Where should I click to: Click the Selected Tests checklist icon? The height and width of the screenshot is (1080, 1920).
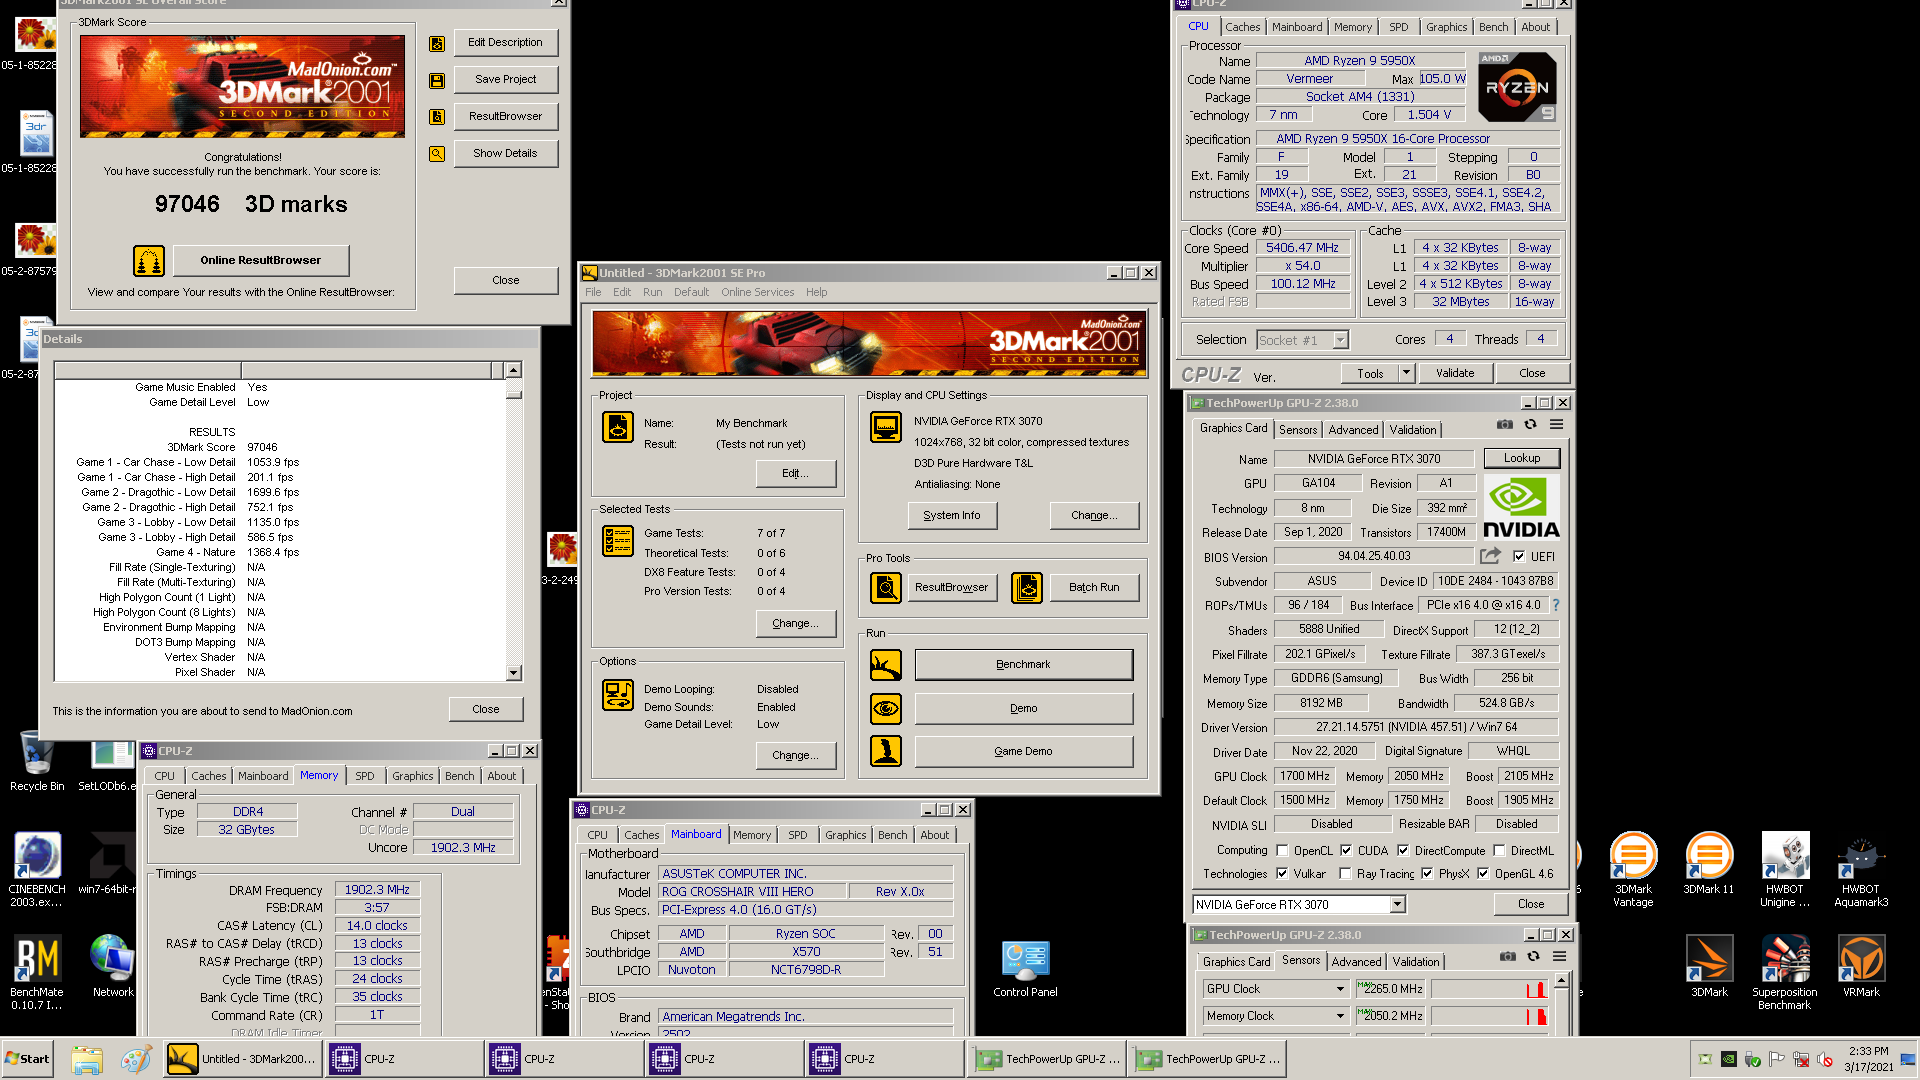pos(618,541)
